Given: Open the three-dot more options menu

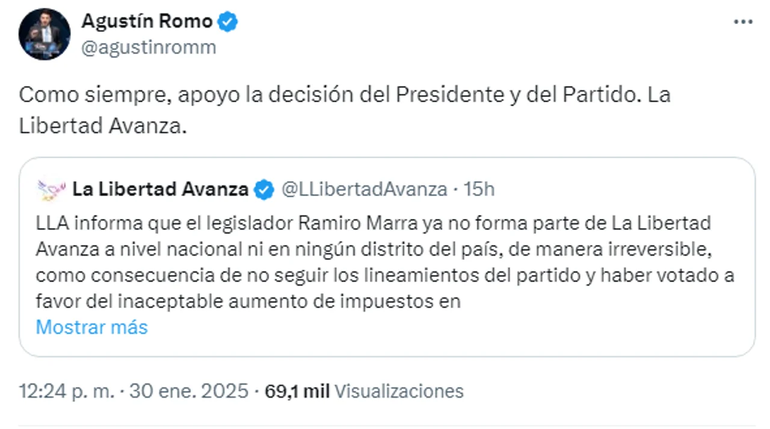Looking at the screenshot, I should 742,22.
